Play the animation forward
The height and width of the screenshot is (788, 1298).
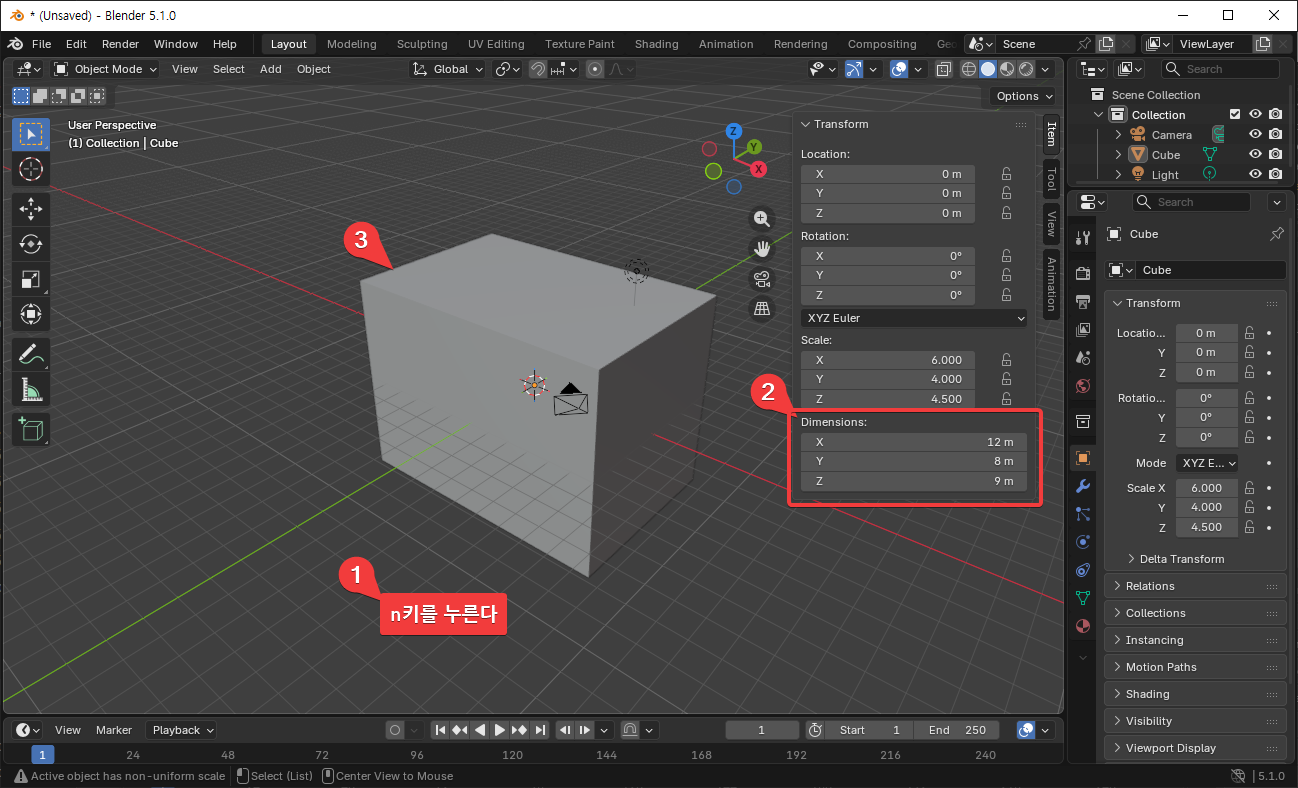tap(500, 730)
